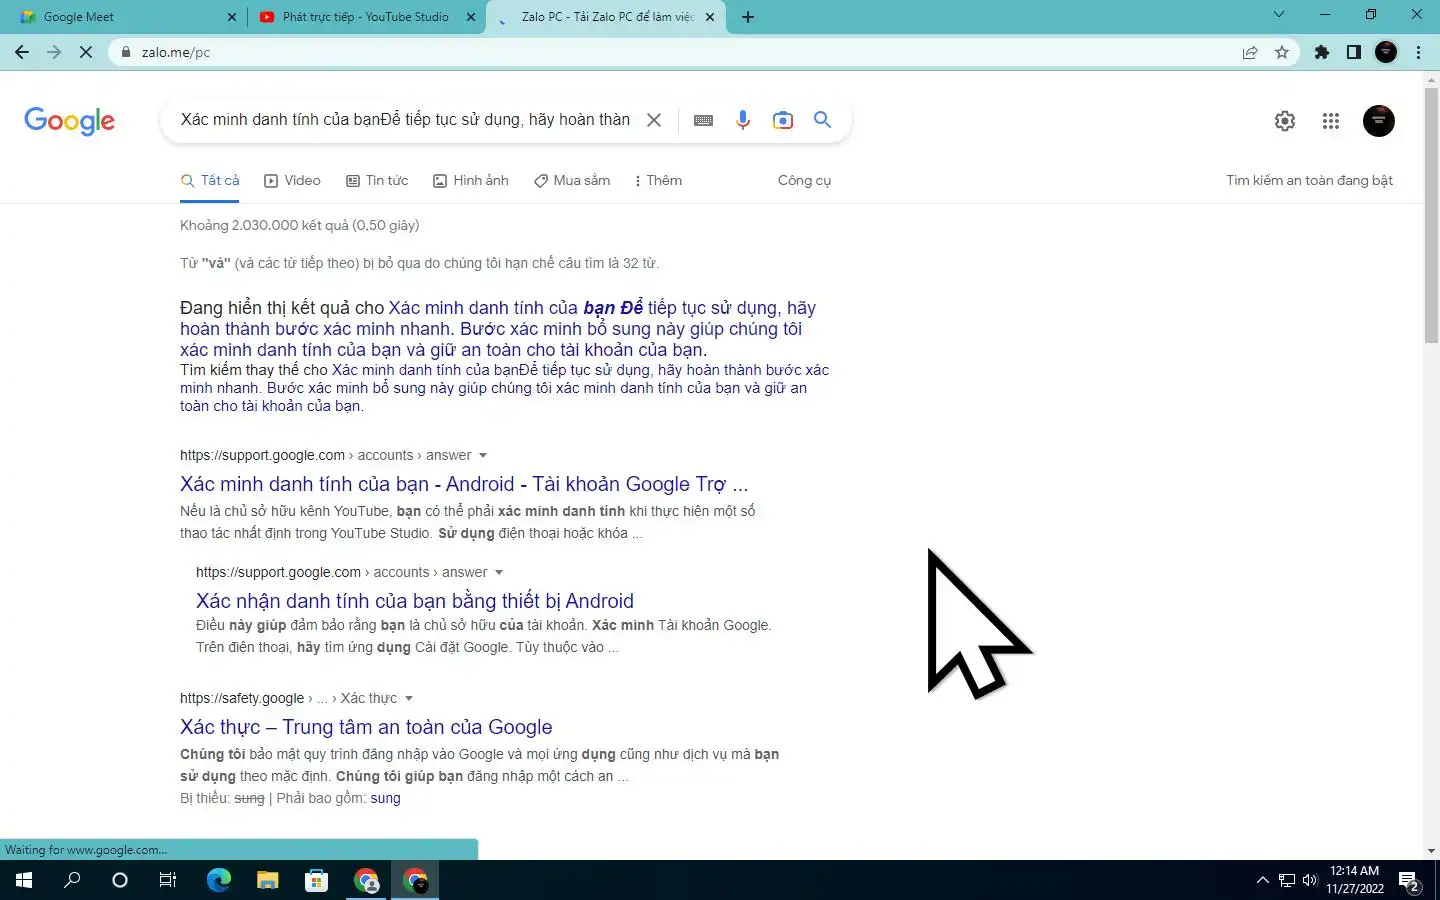Select the Zalo PC browser tab
1440x900 pixels.
(x=606, y=17)
